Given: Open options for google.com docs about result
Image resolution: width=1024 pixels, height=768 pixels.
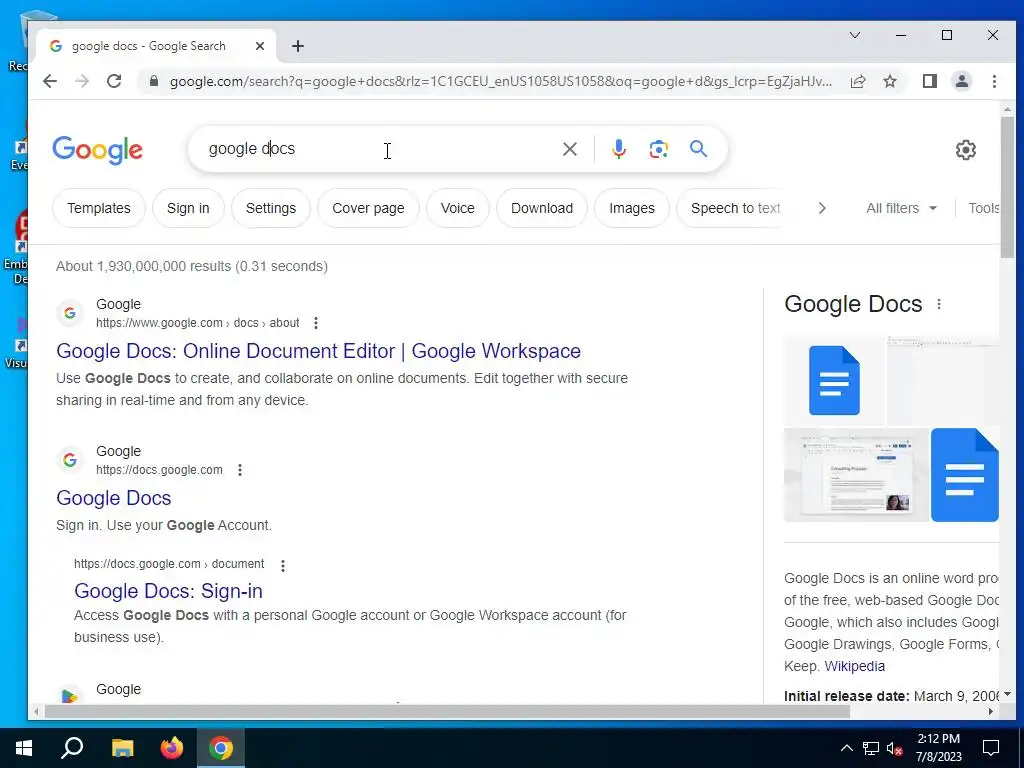Looking at the screenshot, I should (x=315, y=323).
